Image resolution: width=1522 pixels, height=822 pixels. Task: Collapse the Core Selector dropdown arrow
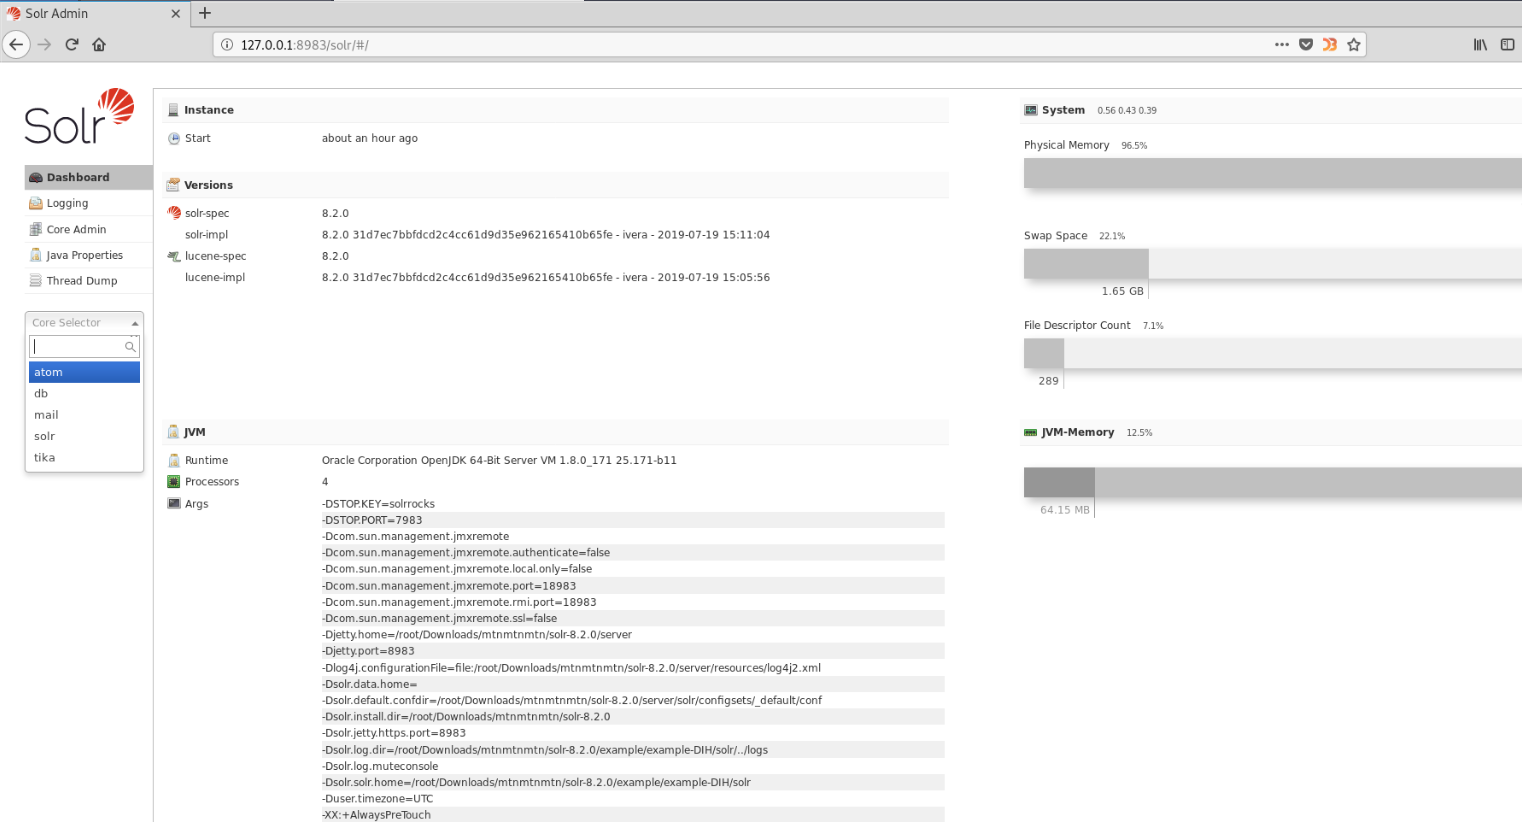136,322
